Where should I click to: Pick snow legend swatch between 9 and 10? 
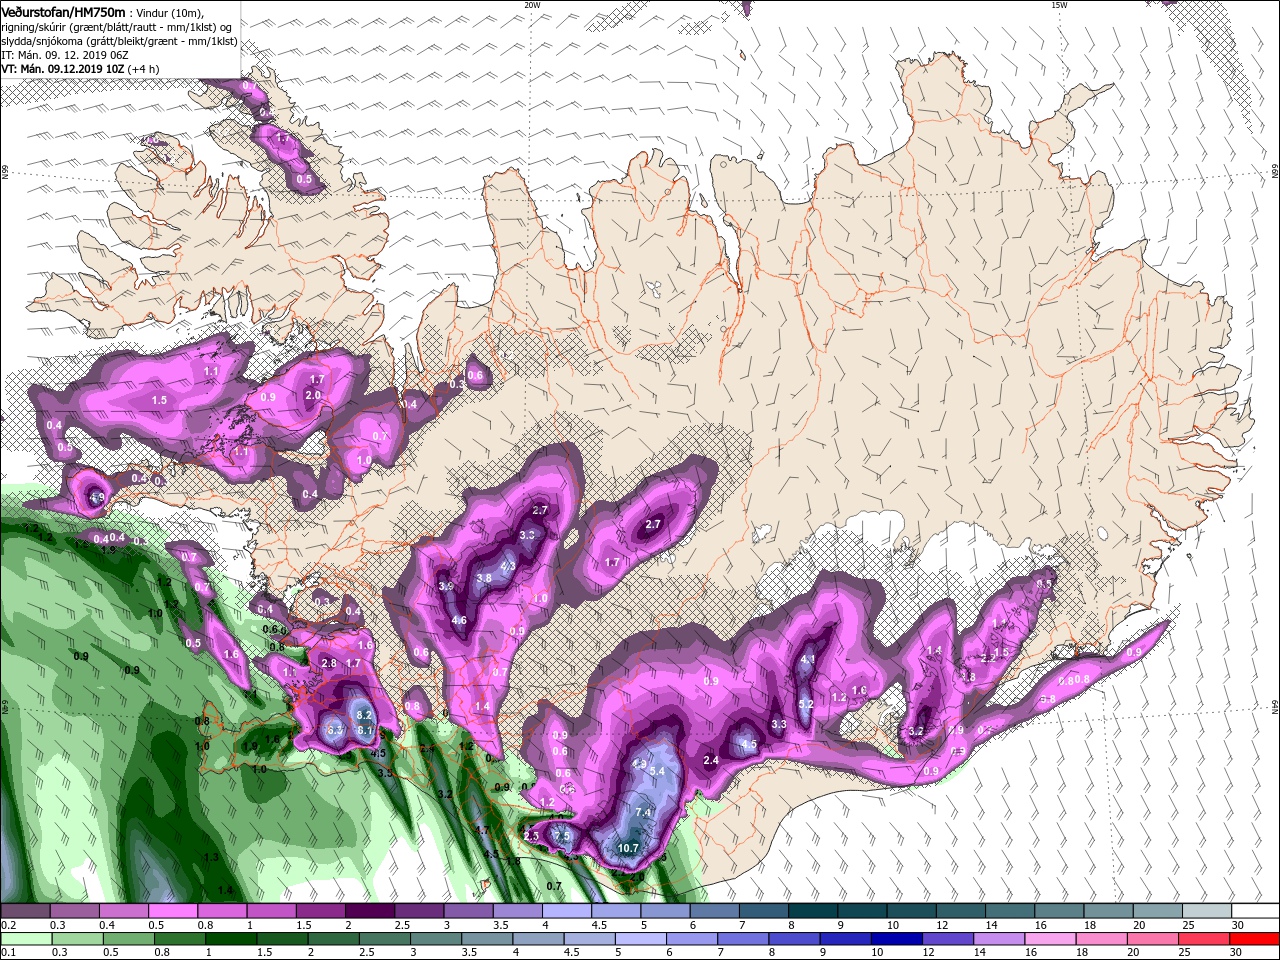tap(861, 910)
